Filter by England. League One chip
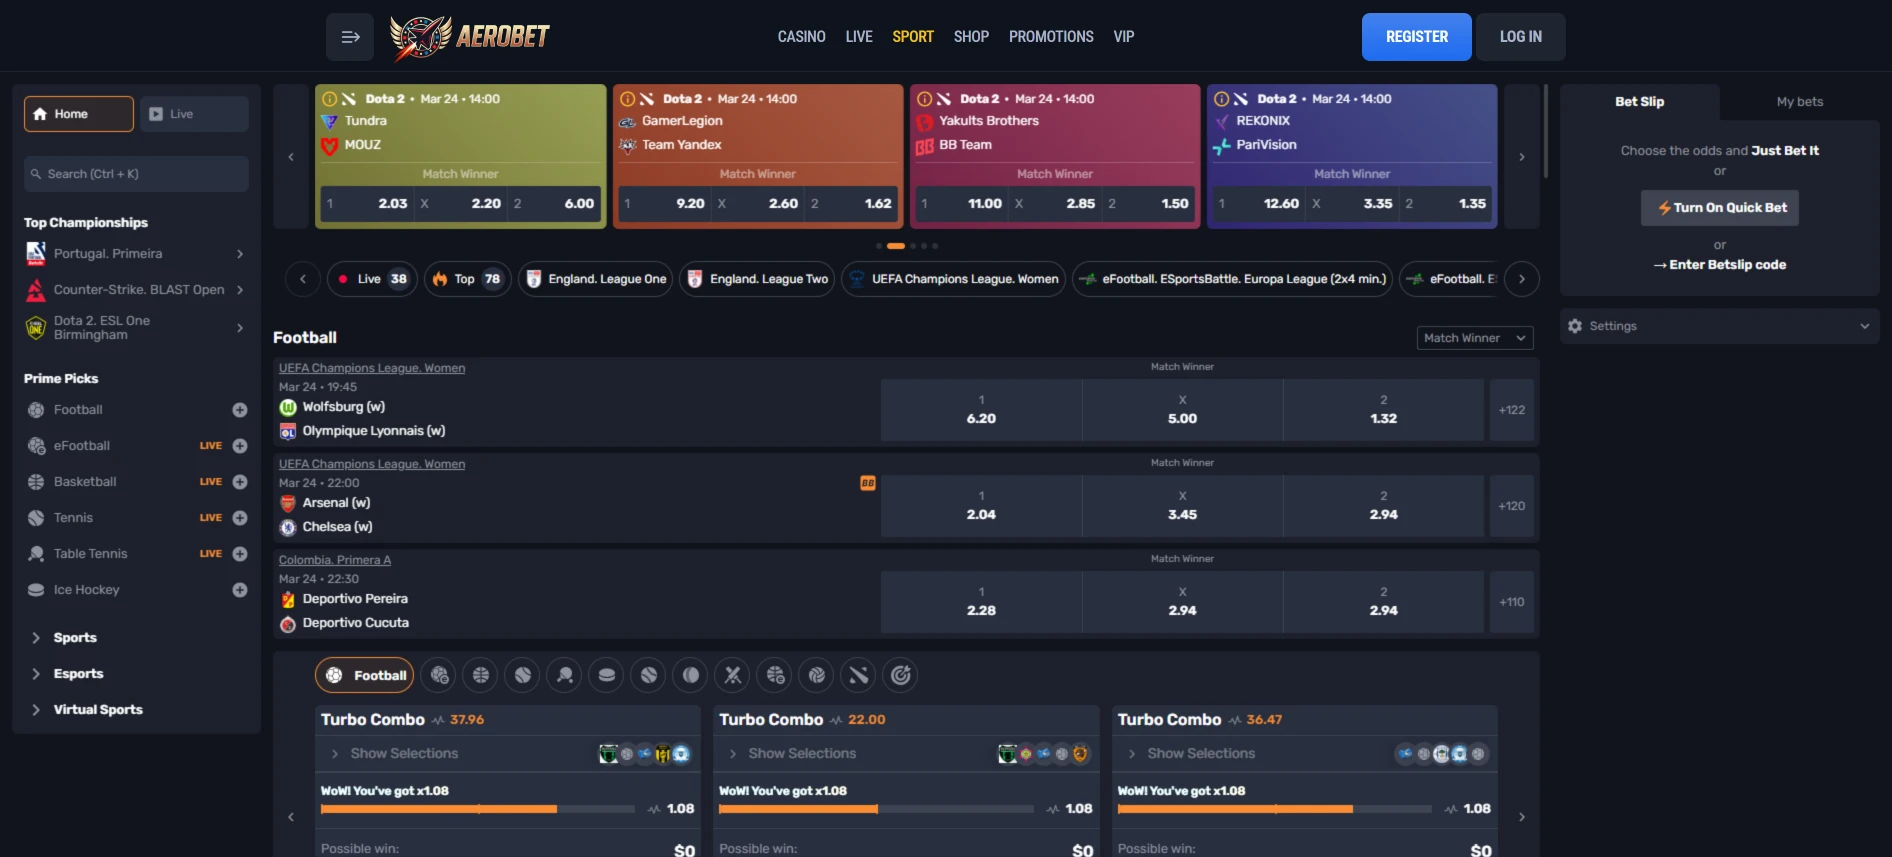This screenshot has width=1892, height=857. point(595,279)
